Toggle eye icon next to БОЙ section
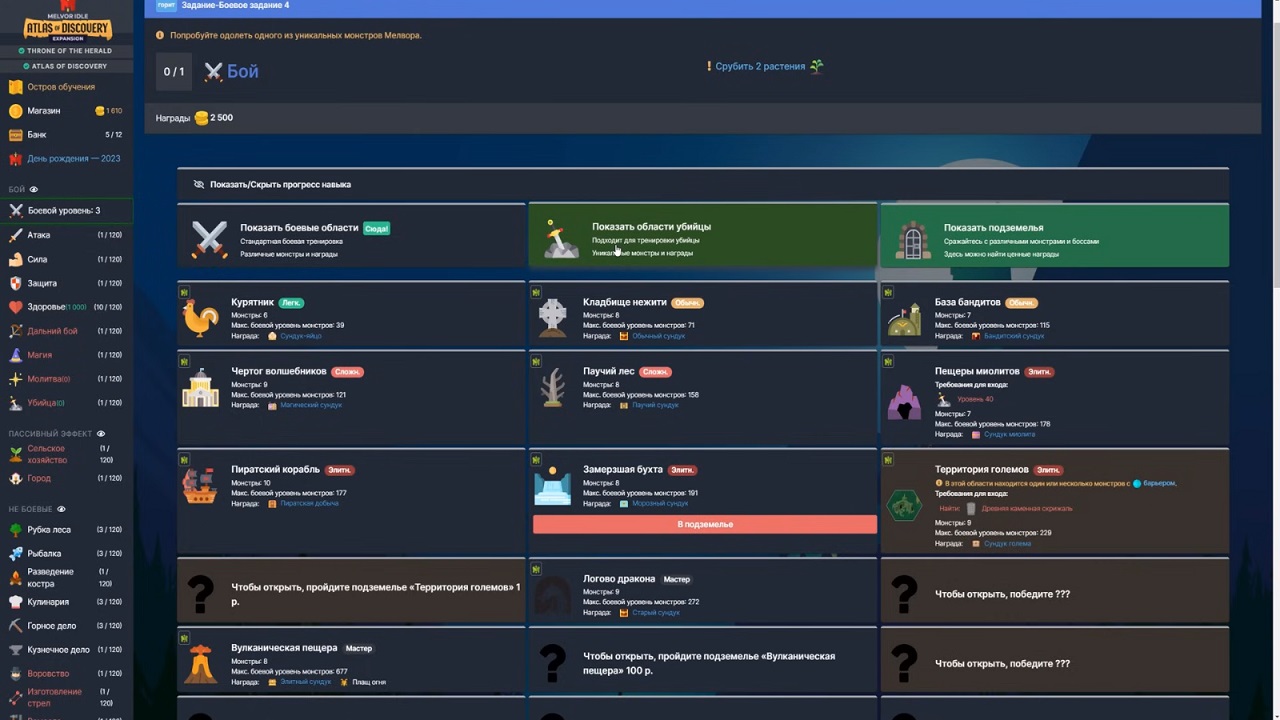 34,189
